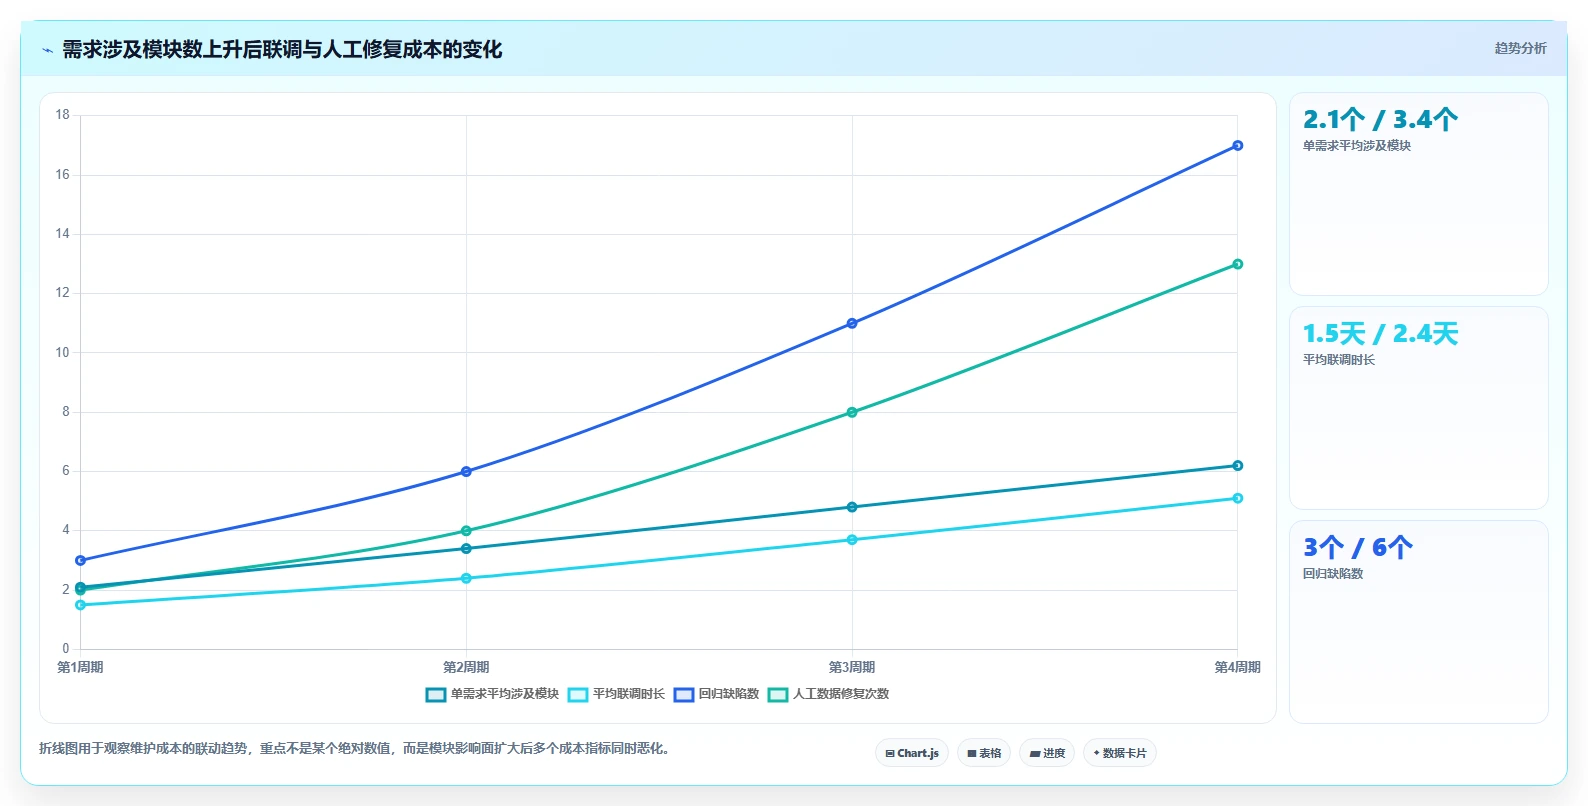The width and height of the screenshot is (1588, 806).
Task: Open the 进度 chip
Action: point(1047,753)
